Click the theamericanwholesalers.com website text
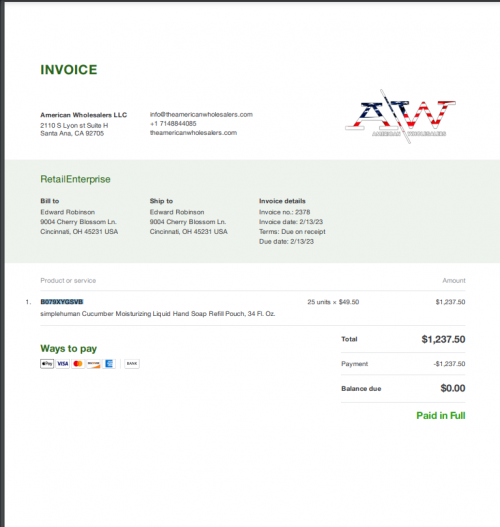The height and width of the screenshot is (527, 500). tap(193, 133)
